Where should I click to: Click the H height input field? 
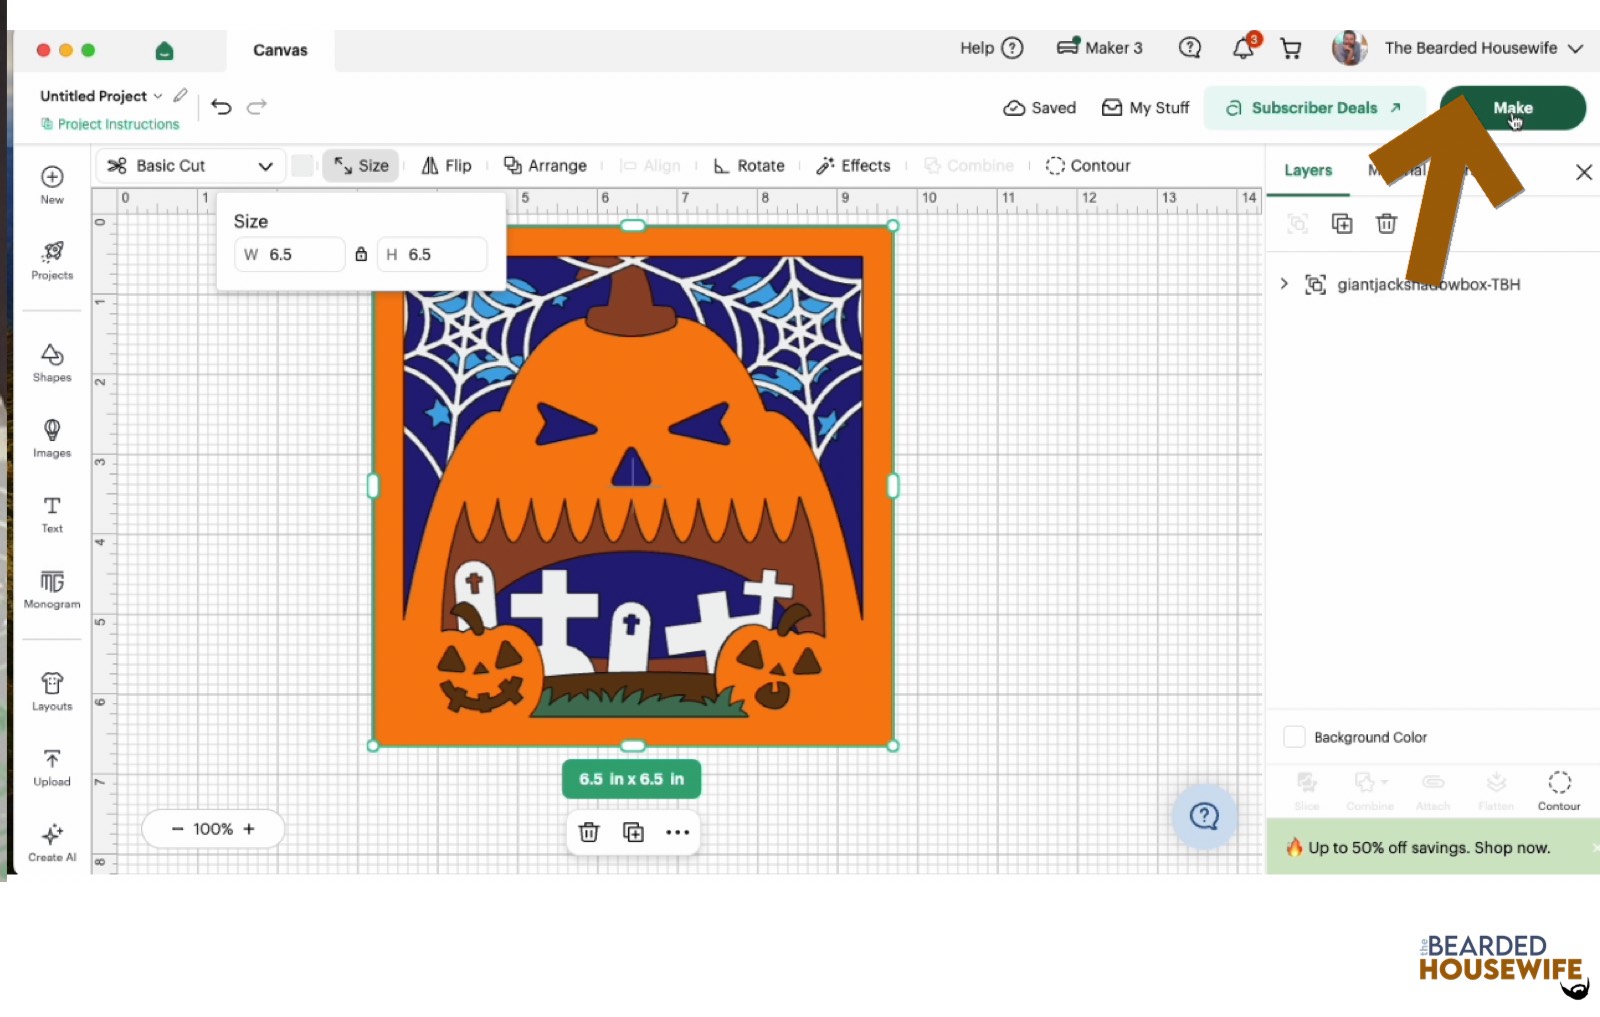click(432, 255)
